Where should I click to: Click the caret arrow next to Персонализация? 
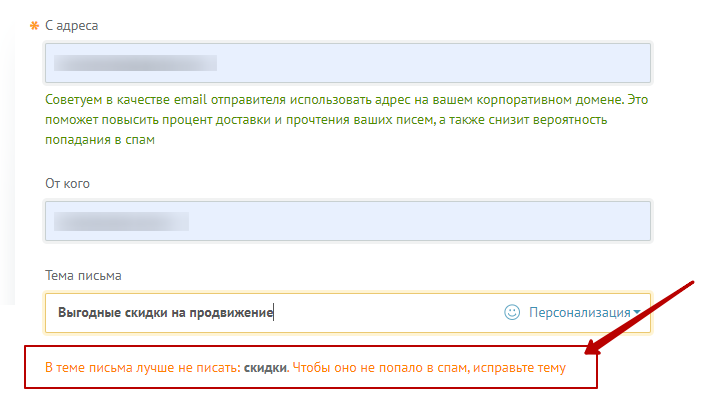[636, 312]
